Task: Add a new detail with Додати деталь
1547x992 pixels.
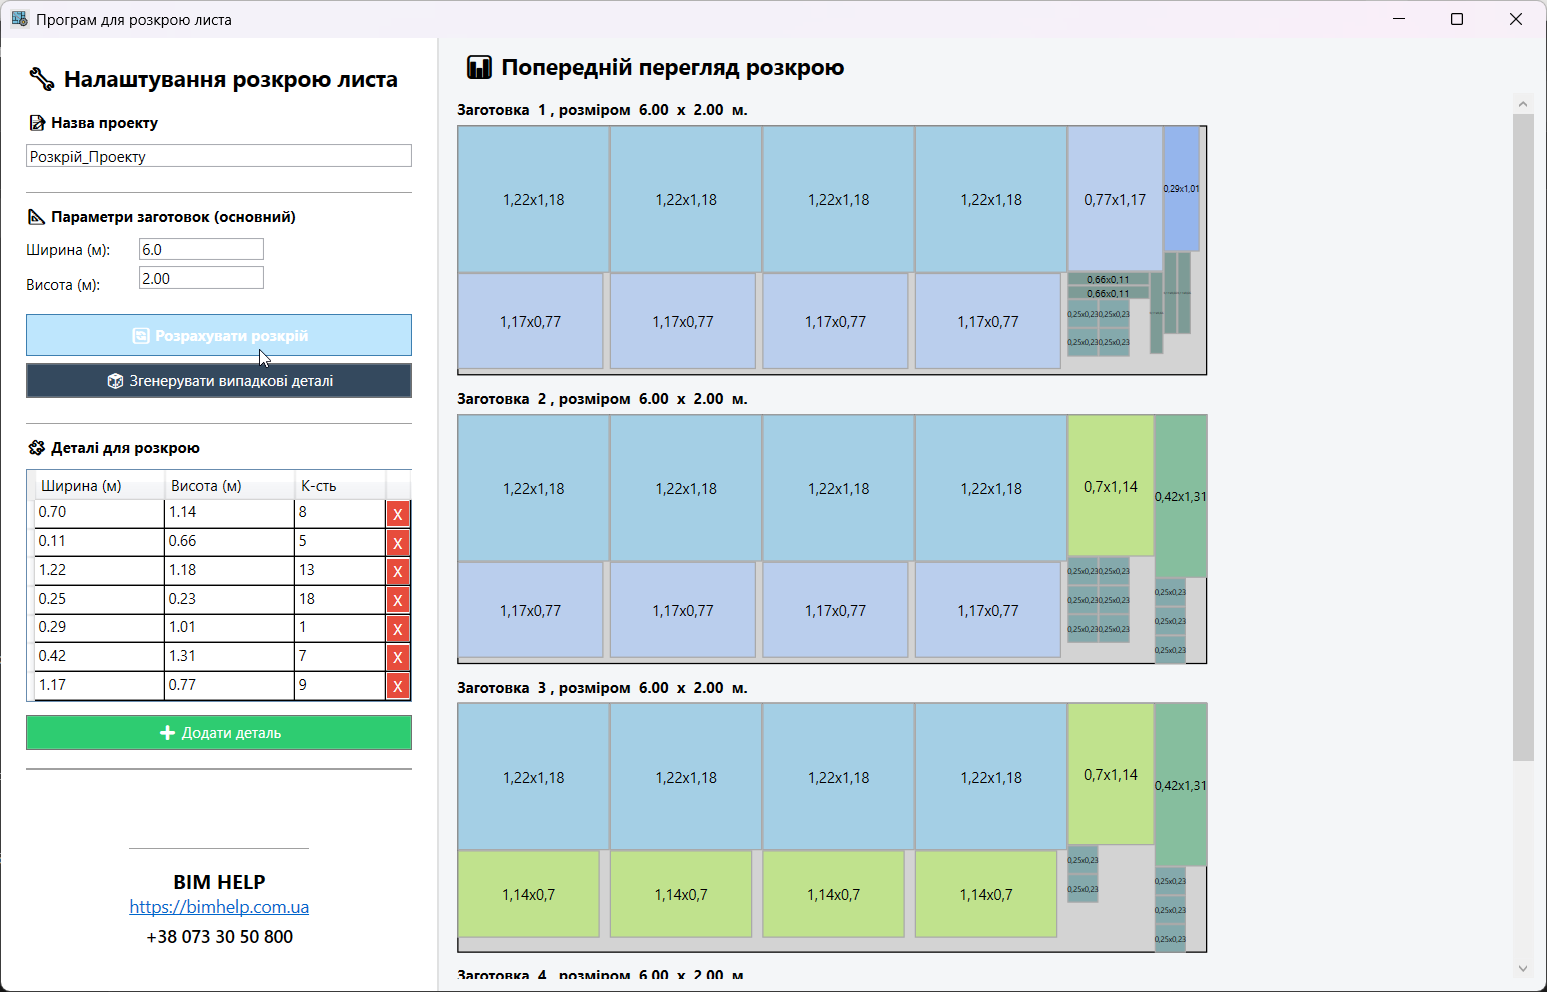Action: (x=219, y=733)
